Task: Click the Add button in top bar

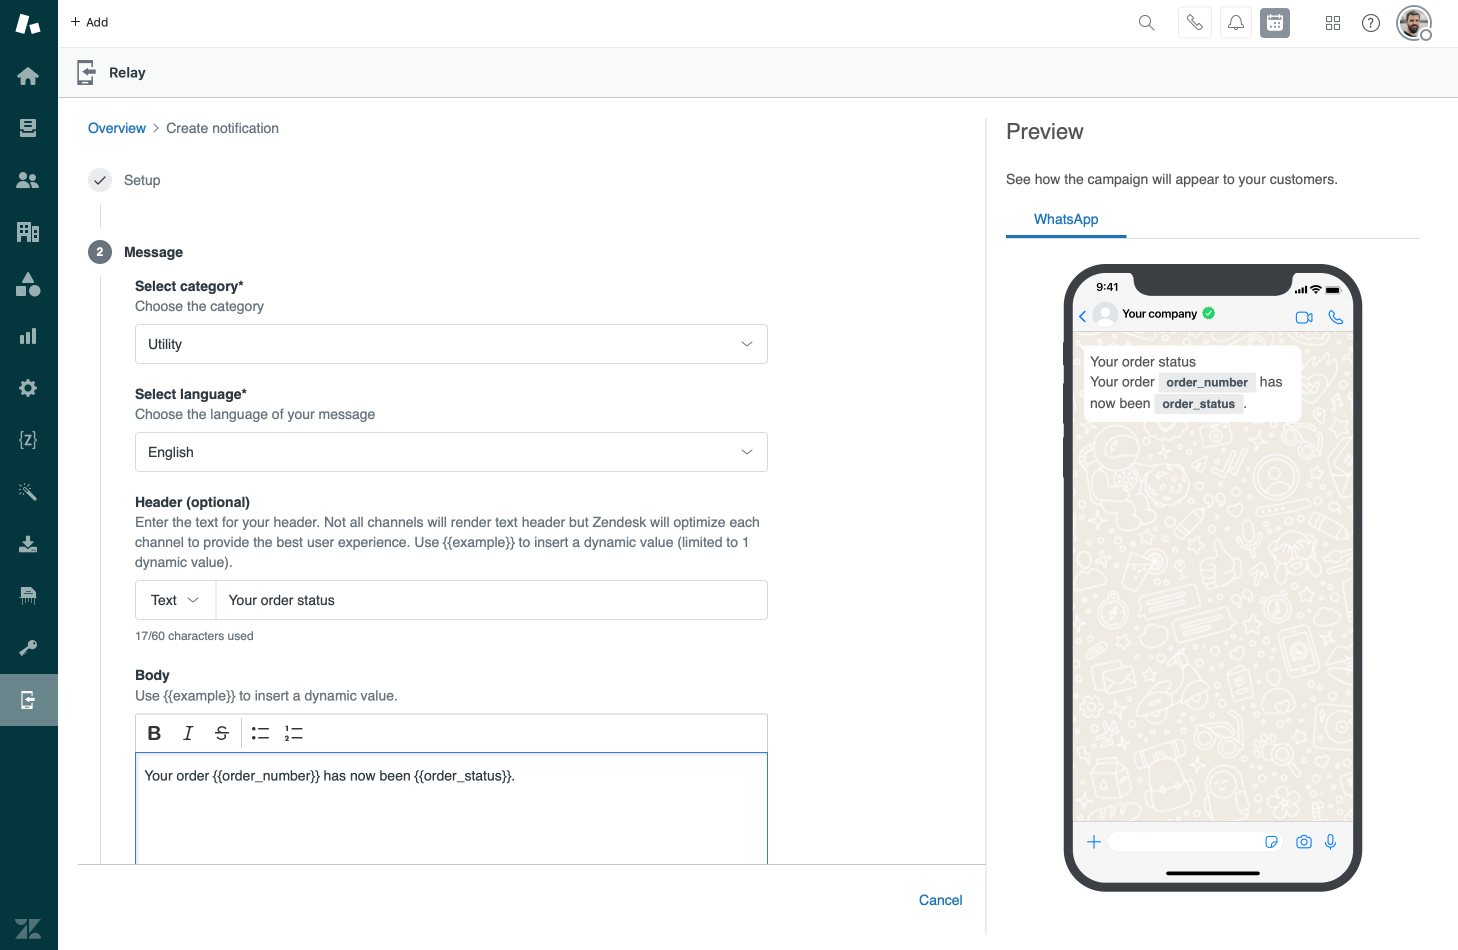Action: point(89,22)
